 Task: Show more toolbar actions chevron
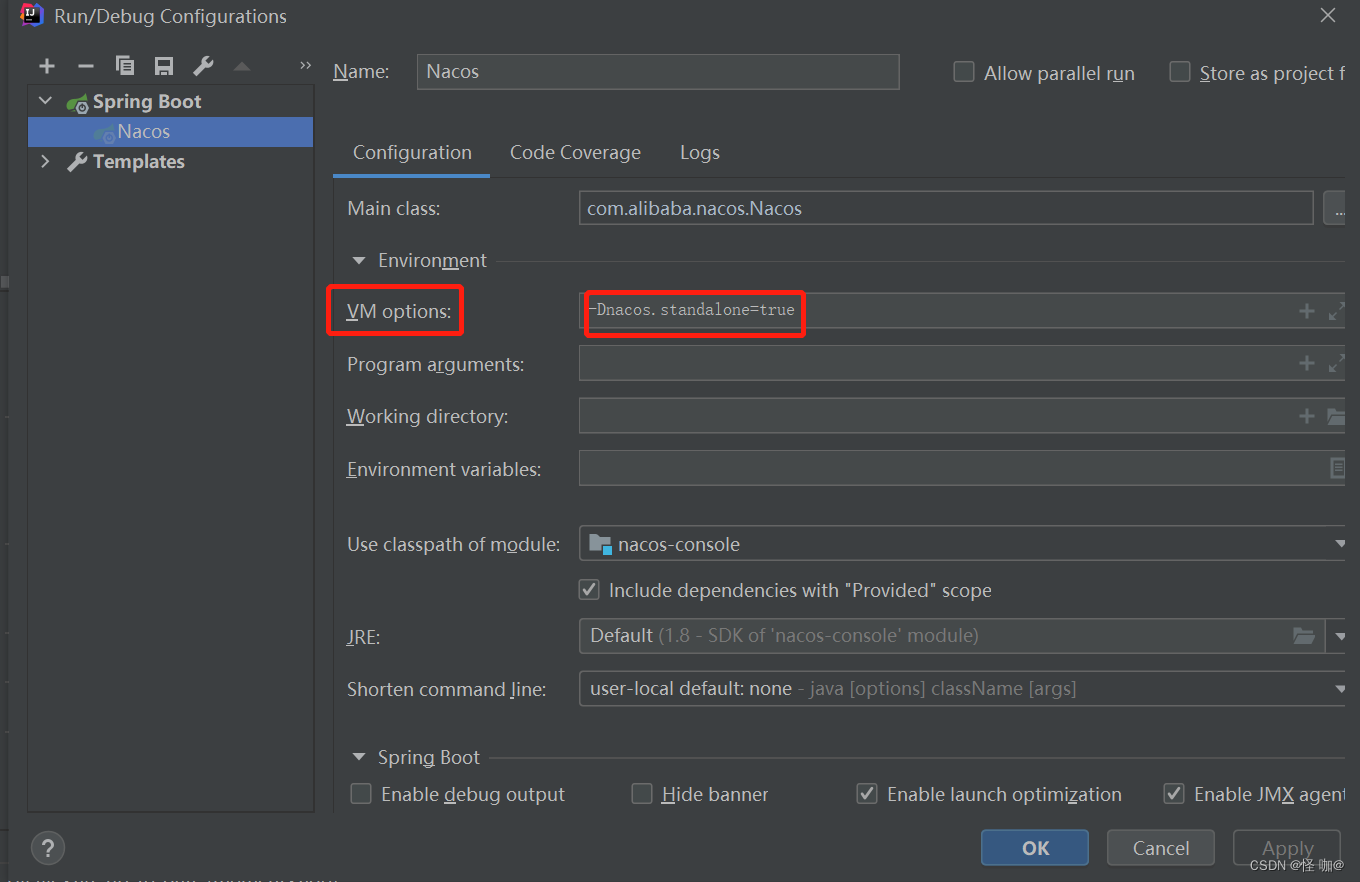point(305,66)
